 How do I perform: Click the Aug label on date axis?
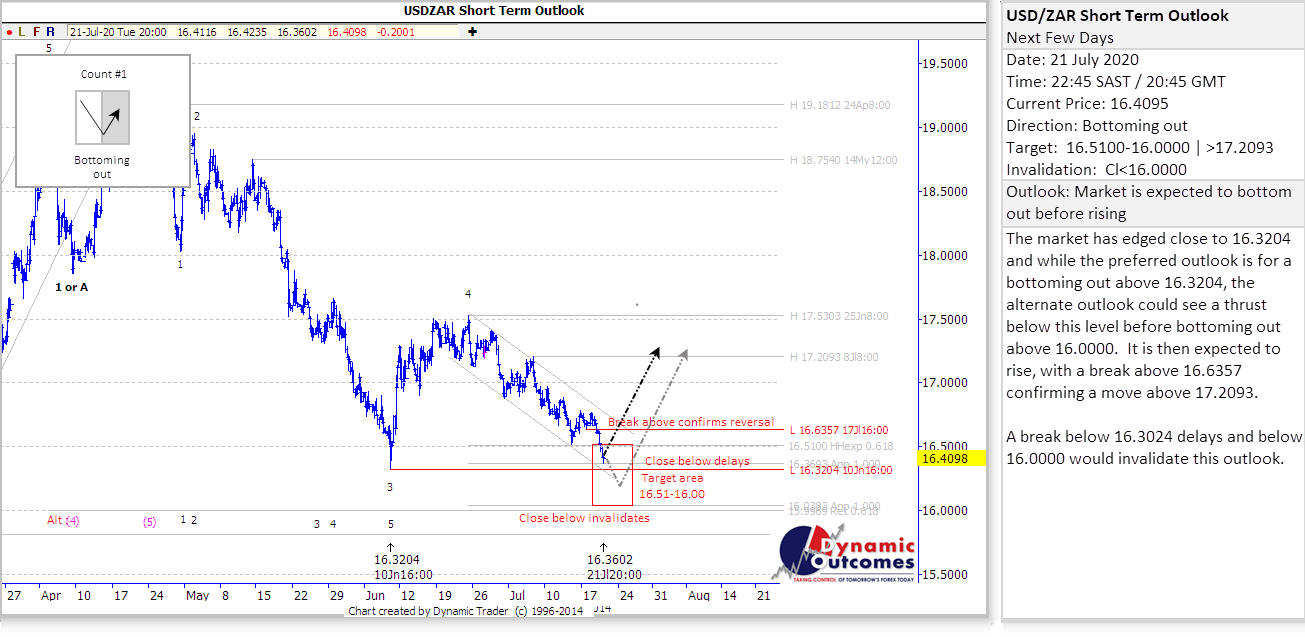pos(698,595)
